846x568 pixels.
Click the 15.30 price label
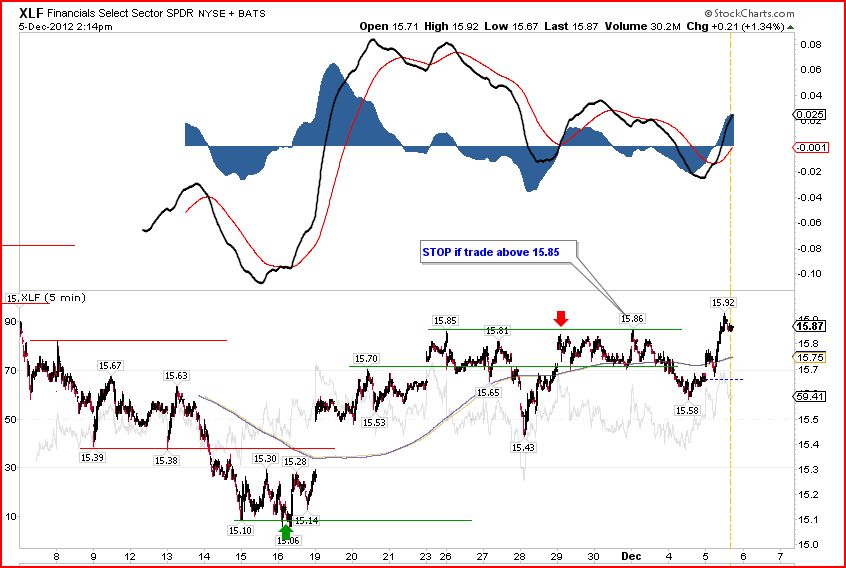point(265,458)
